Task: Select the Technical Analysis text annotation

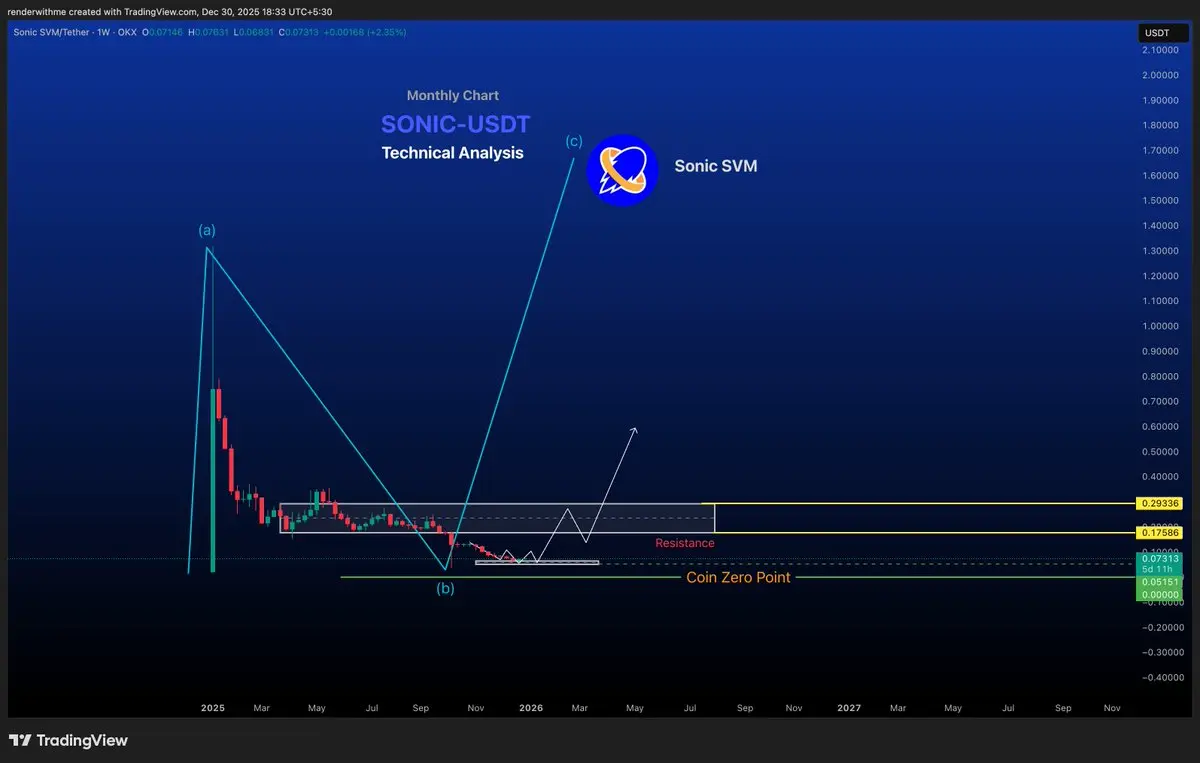Action: (x=453, y=153)
